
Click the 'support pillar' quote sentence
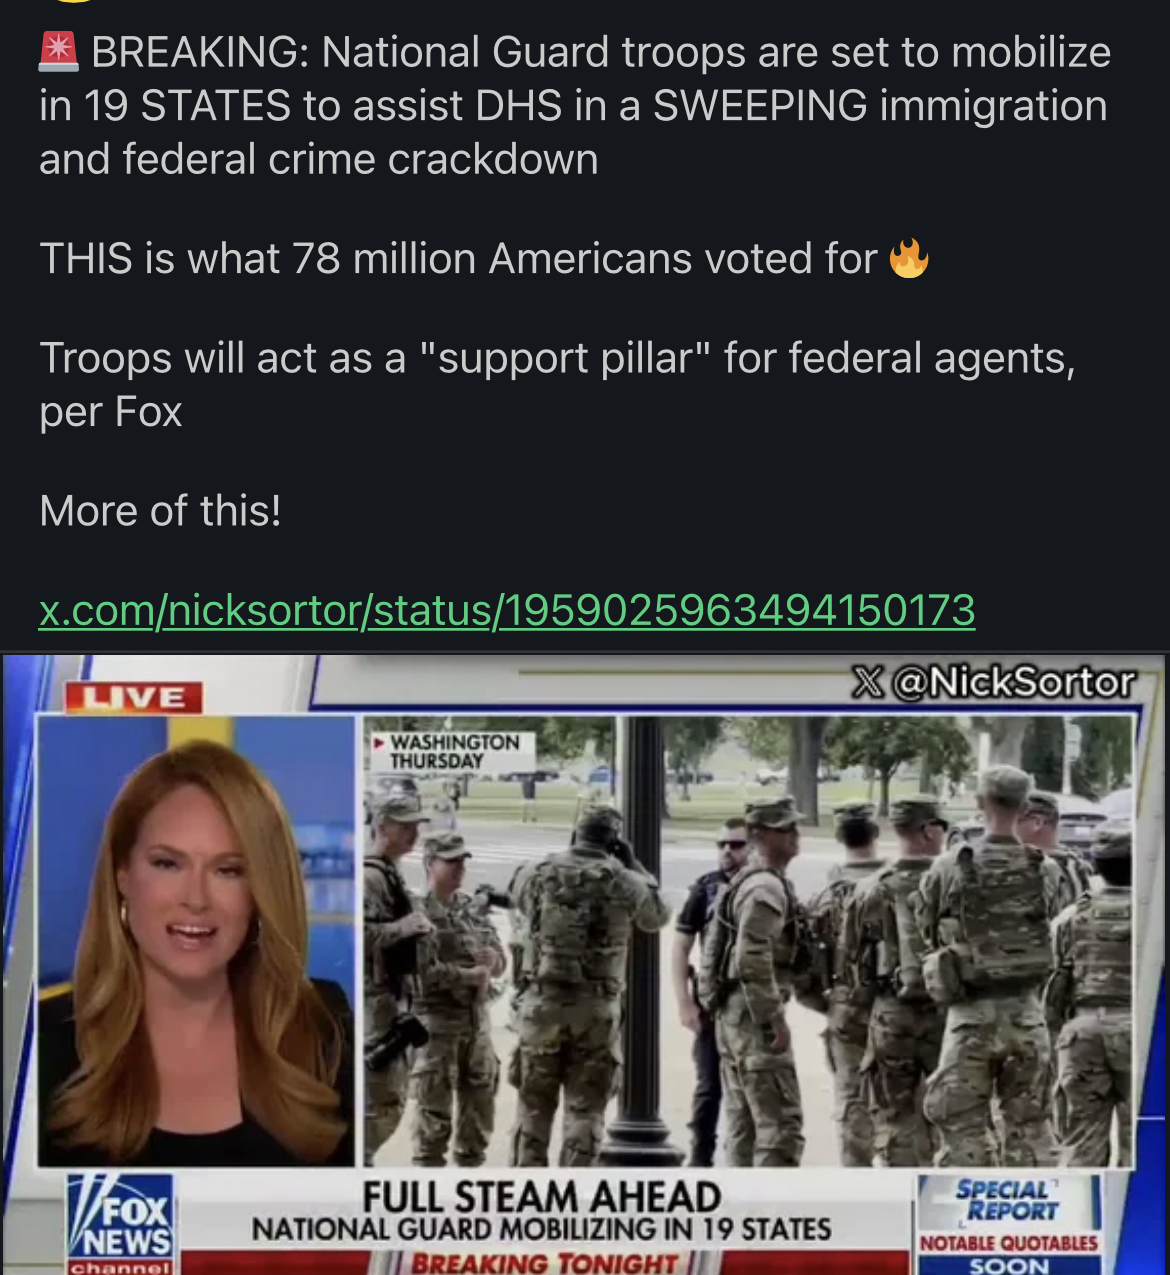tap(557, 385)
